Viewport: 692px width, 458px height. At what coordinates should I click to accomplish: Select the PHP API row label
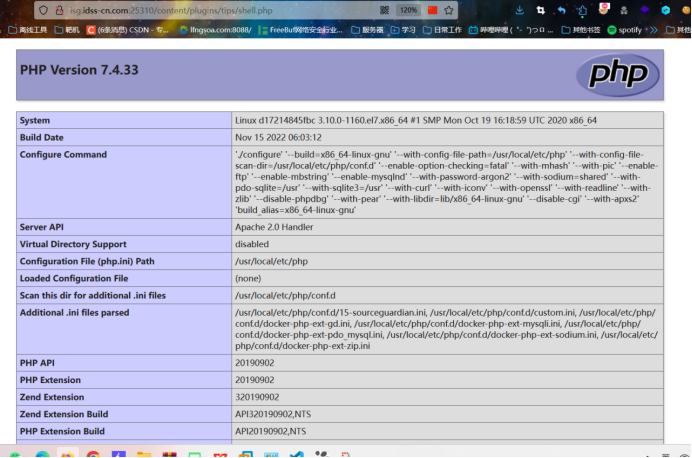coord(37,363)
